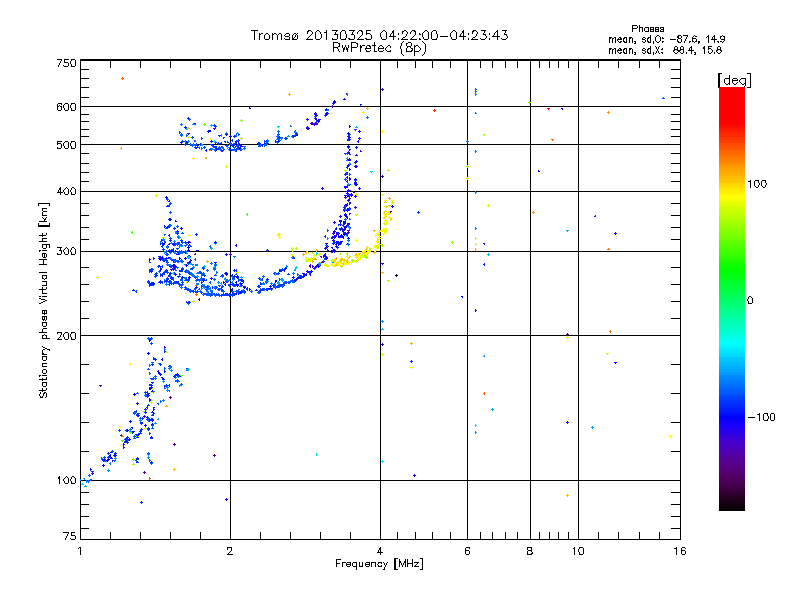This screenshot has height=600, width=800.
Task: Click the '10' x-axis tick label
Action: 578,551
